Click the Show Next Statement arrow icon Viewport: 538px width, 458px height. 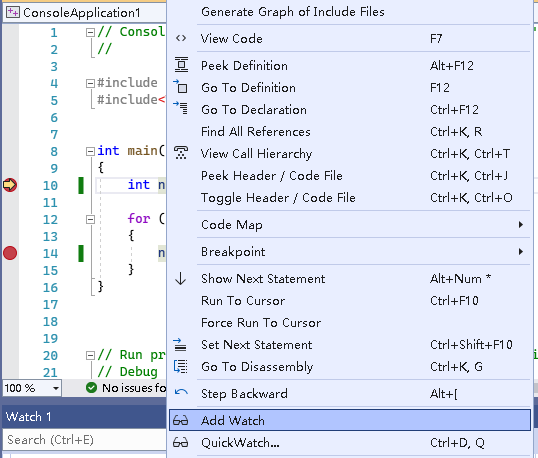pos(180,279)
